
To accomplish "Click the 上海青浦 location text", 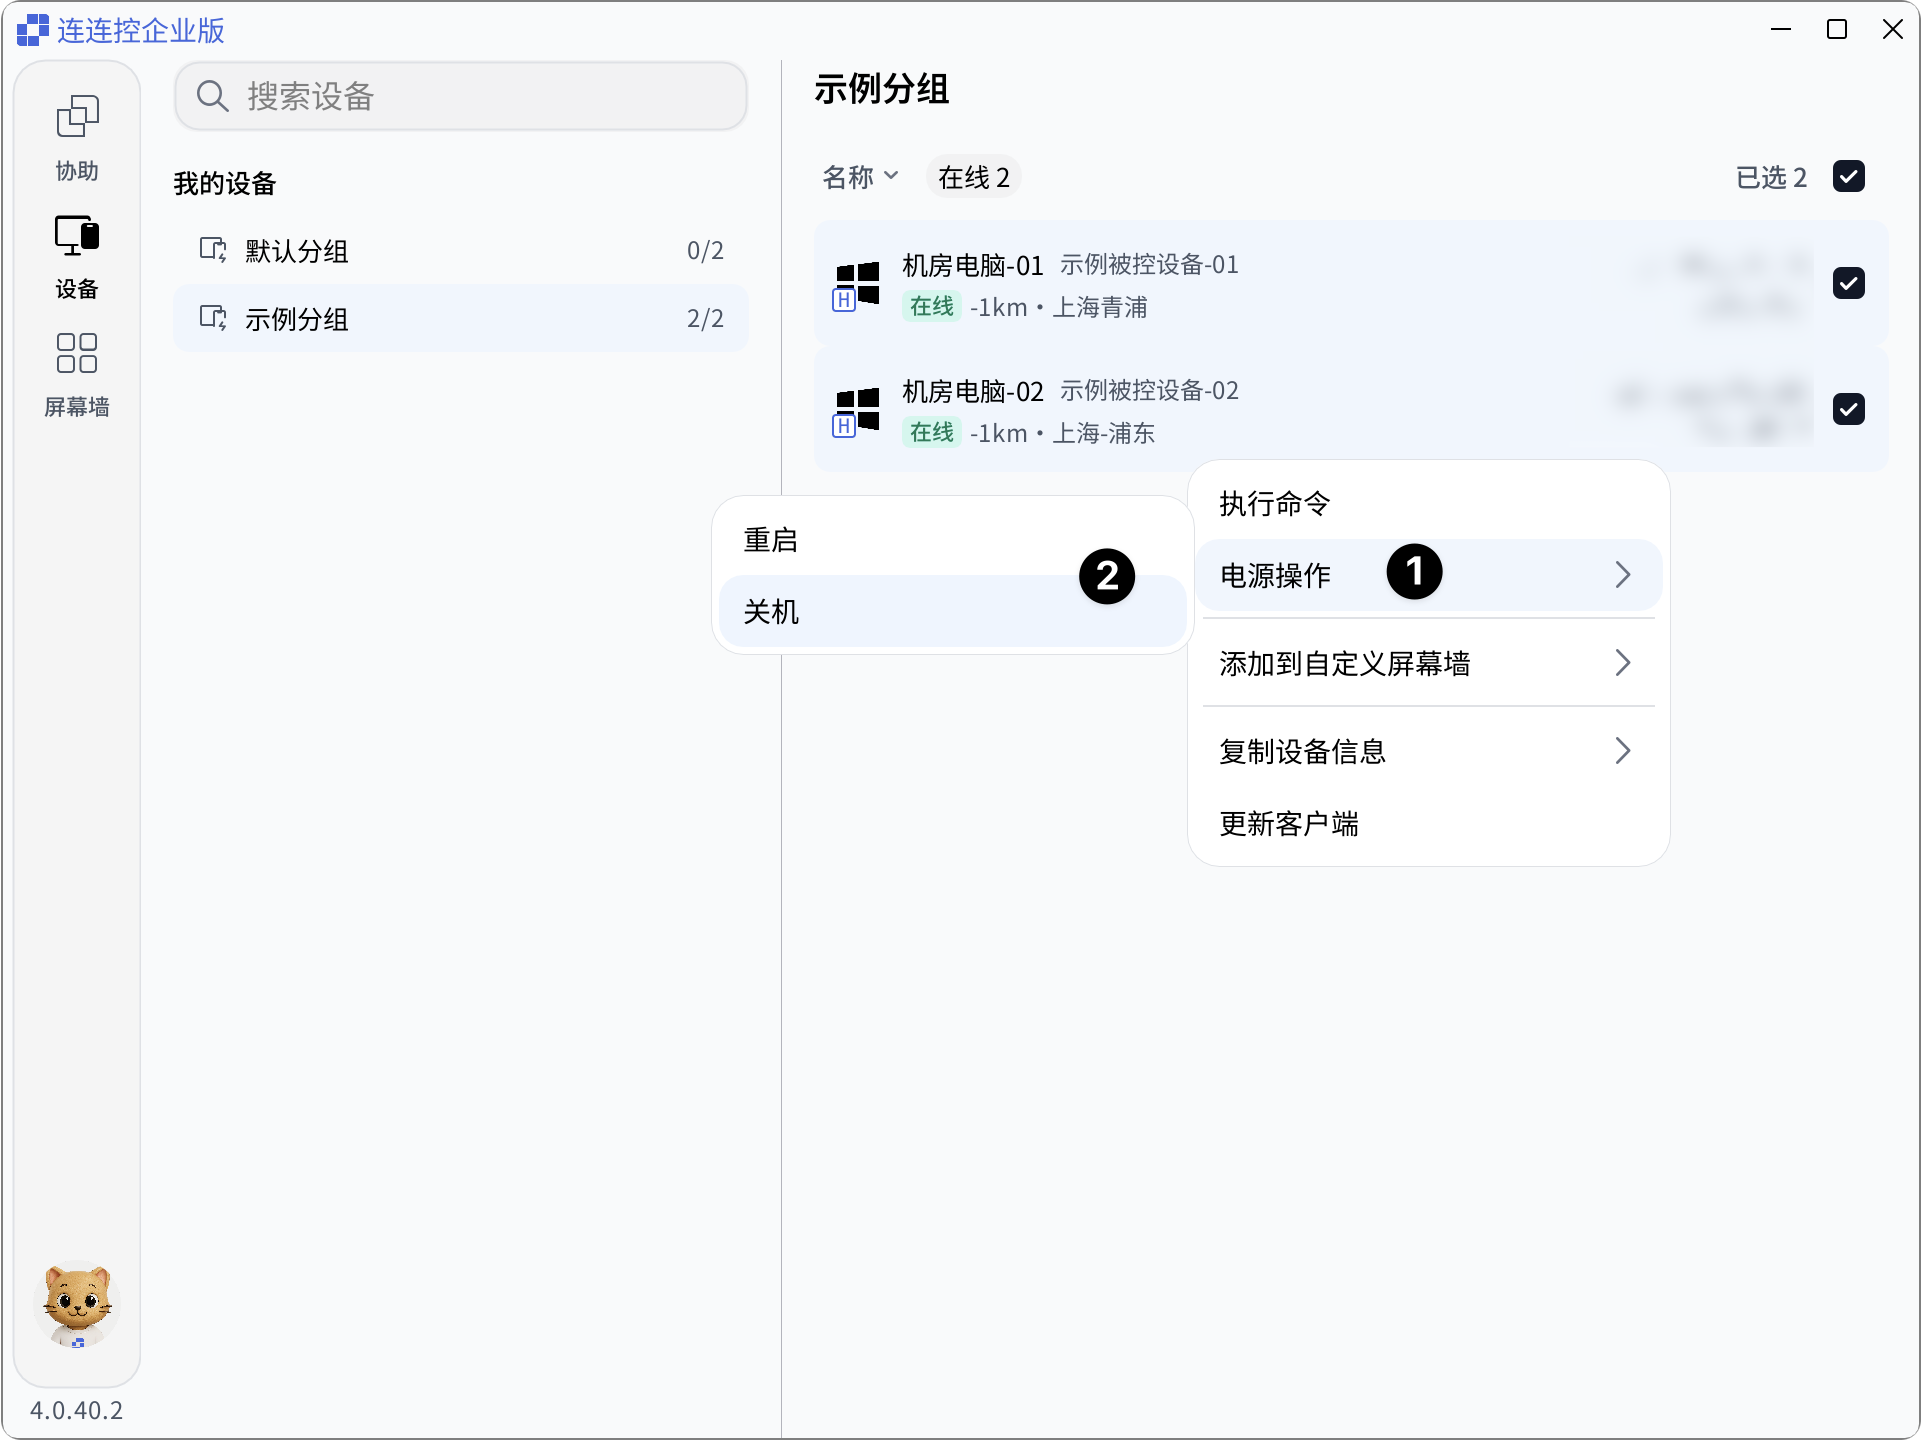I will 1100,307.
